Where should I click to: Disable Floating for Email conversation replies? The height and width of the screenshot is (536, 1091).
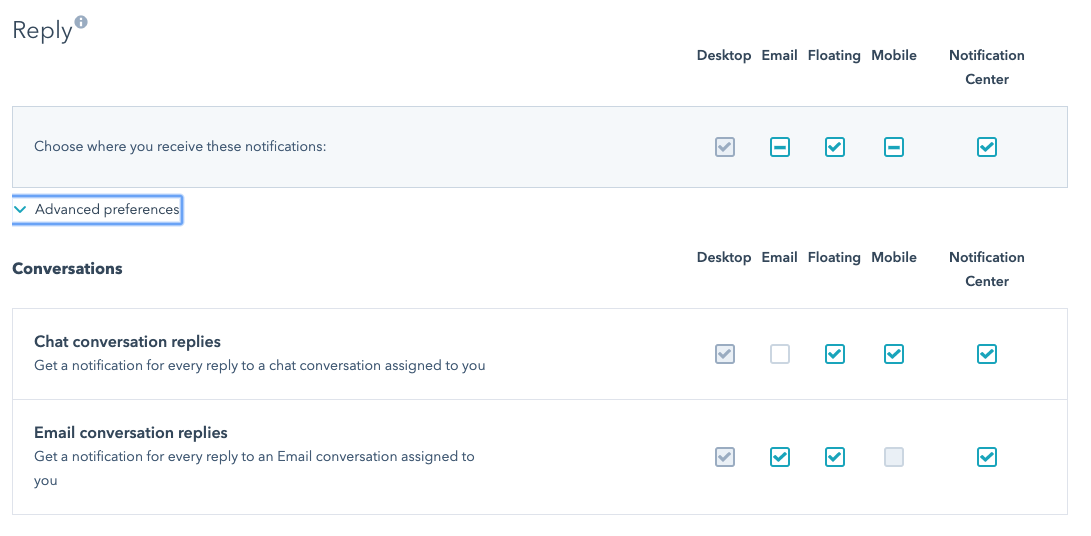pyautogui.click(x=834, y=457)
